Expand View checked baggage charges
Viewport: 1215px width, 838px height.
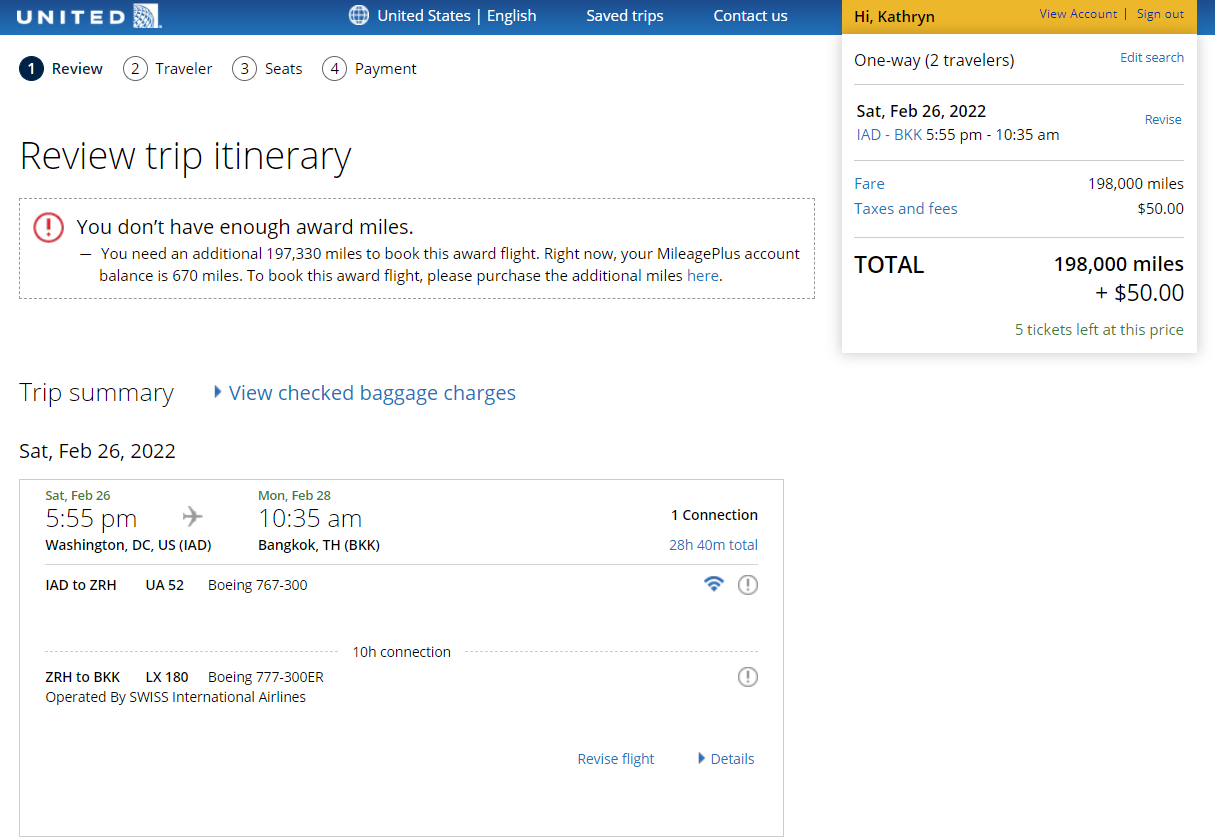[x=371, y=392]
